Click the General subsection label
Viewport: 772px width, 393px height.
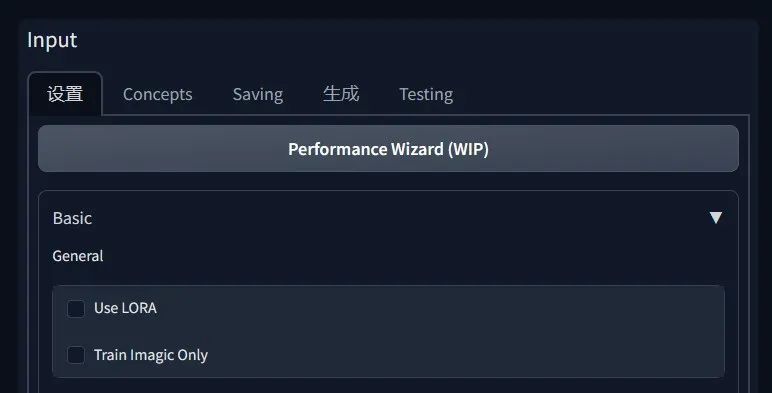point(78,256)
